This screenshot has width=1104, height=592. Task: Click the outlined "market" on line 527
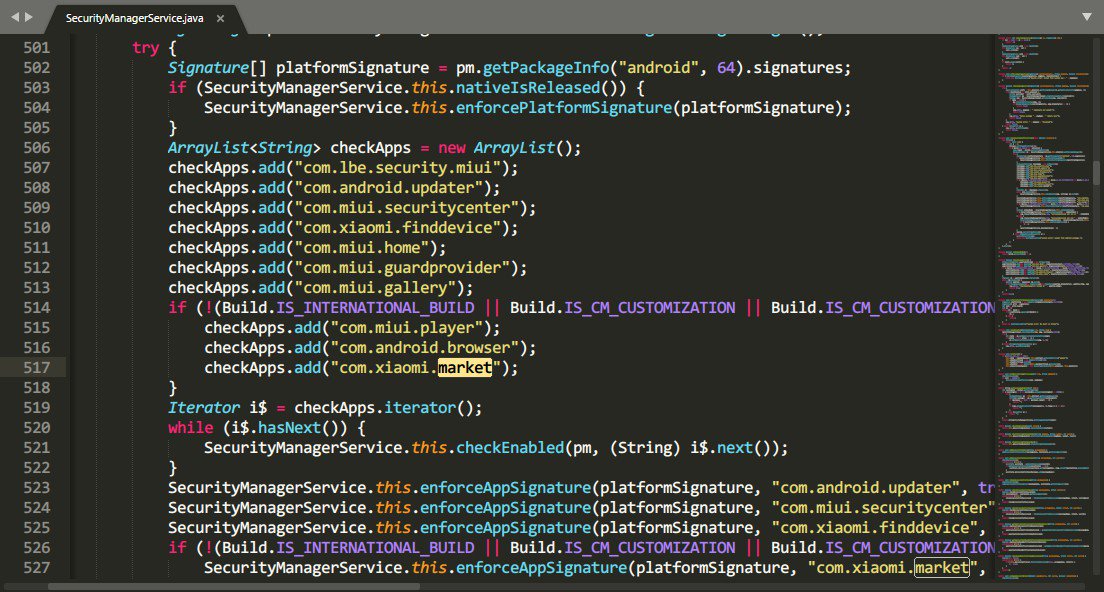942,567
